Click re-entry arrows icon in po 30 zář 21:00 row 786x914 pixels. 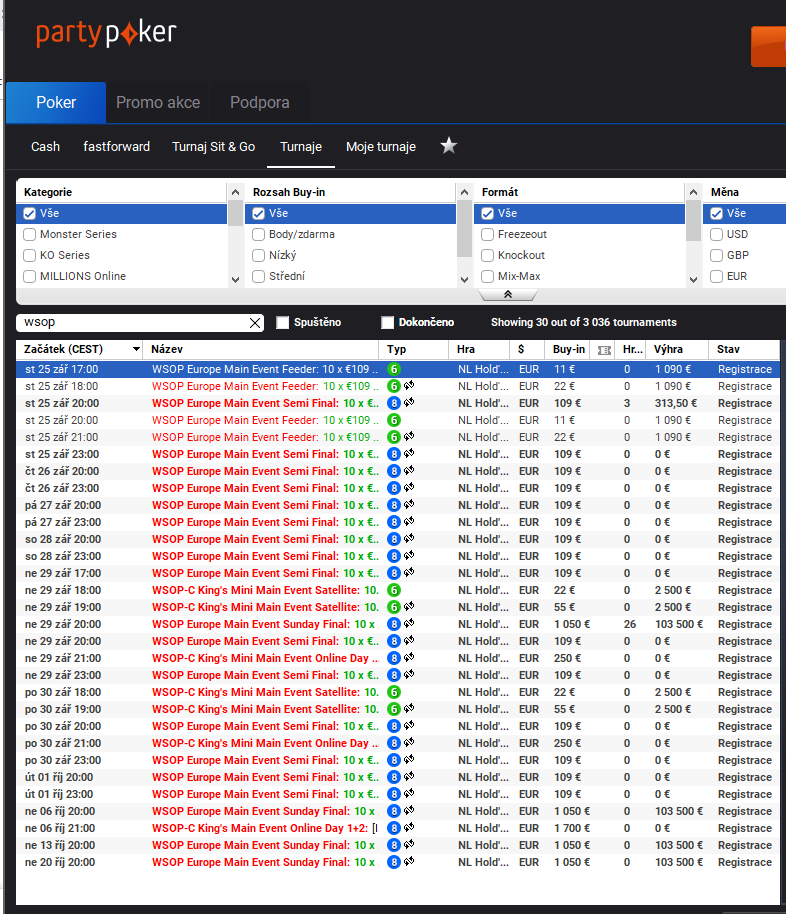tap(409, 742)
